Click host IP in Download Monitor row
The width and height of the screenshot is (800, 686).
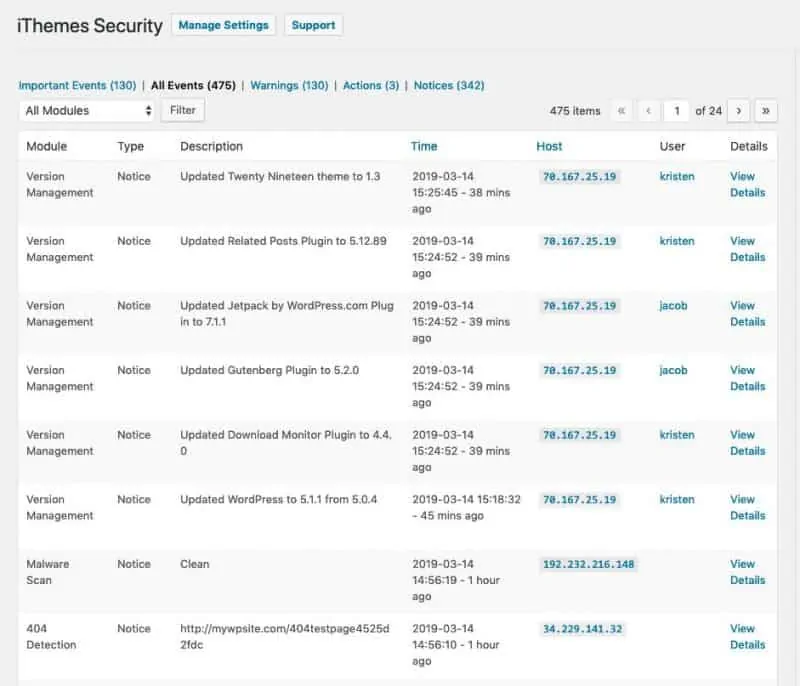point(579,435)
